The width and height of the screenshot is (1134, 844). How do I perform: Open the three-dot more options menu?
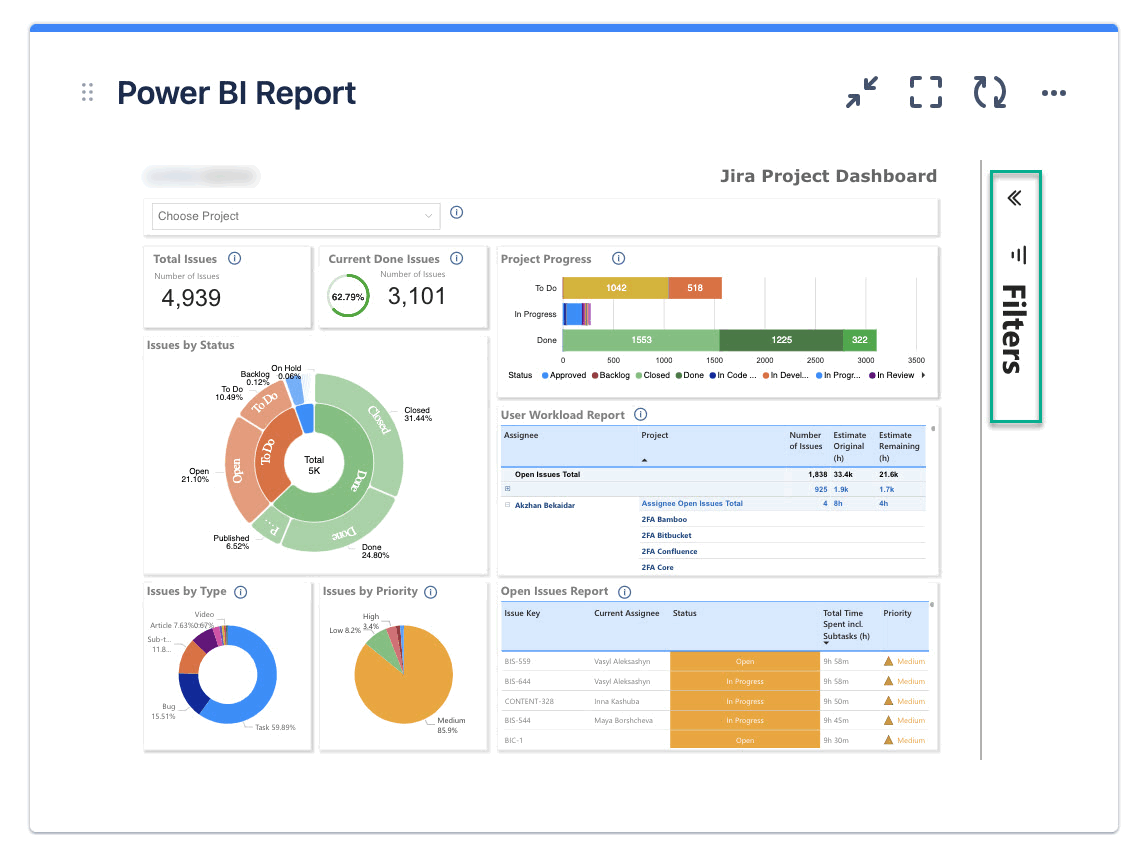[x=1053, y=93]
